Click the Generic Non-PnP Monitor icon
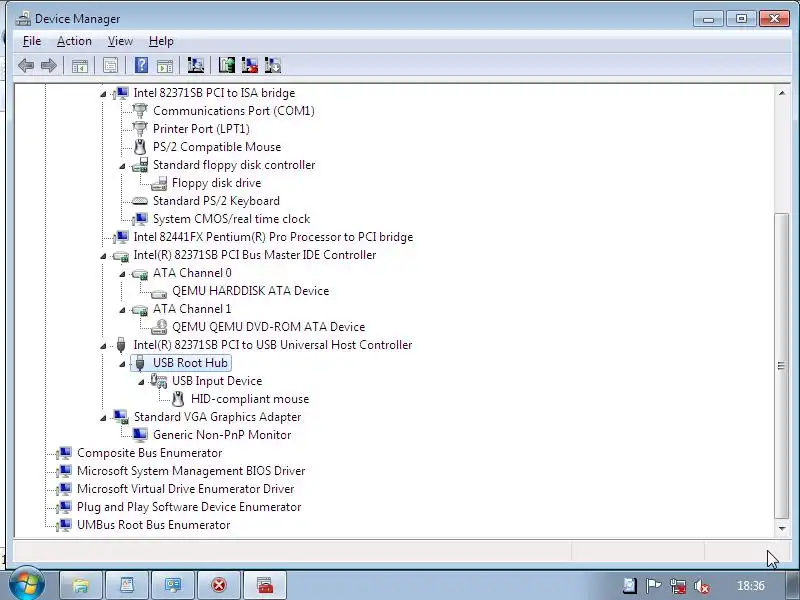The width and height of the screenshot is (800, 600). coord(140,435)
